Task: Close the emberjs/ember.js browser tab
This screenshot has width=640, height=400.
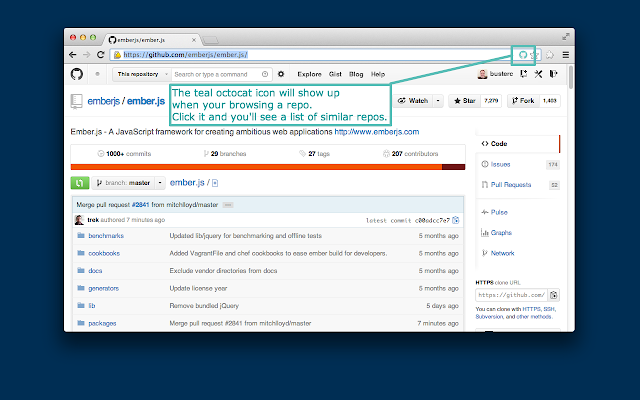Action: (194, 40)
